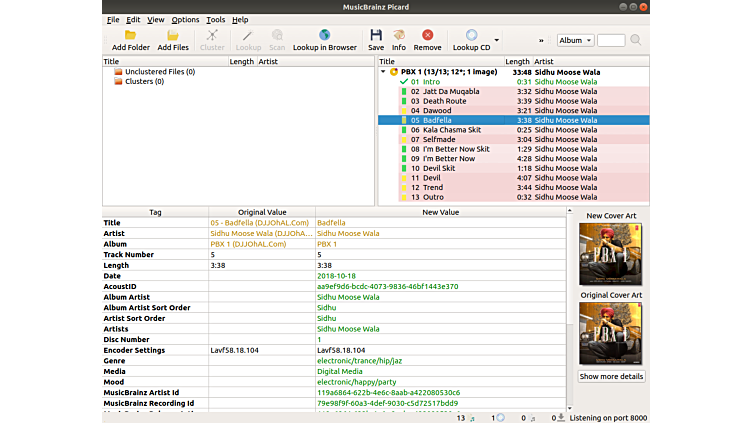Open the Tools menu
The height and width of the screenshot is (423, 752).
[216, 19]
